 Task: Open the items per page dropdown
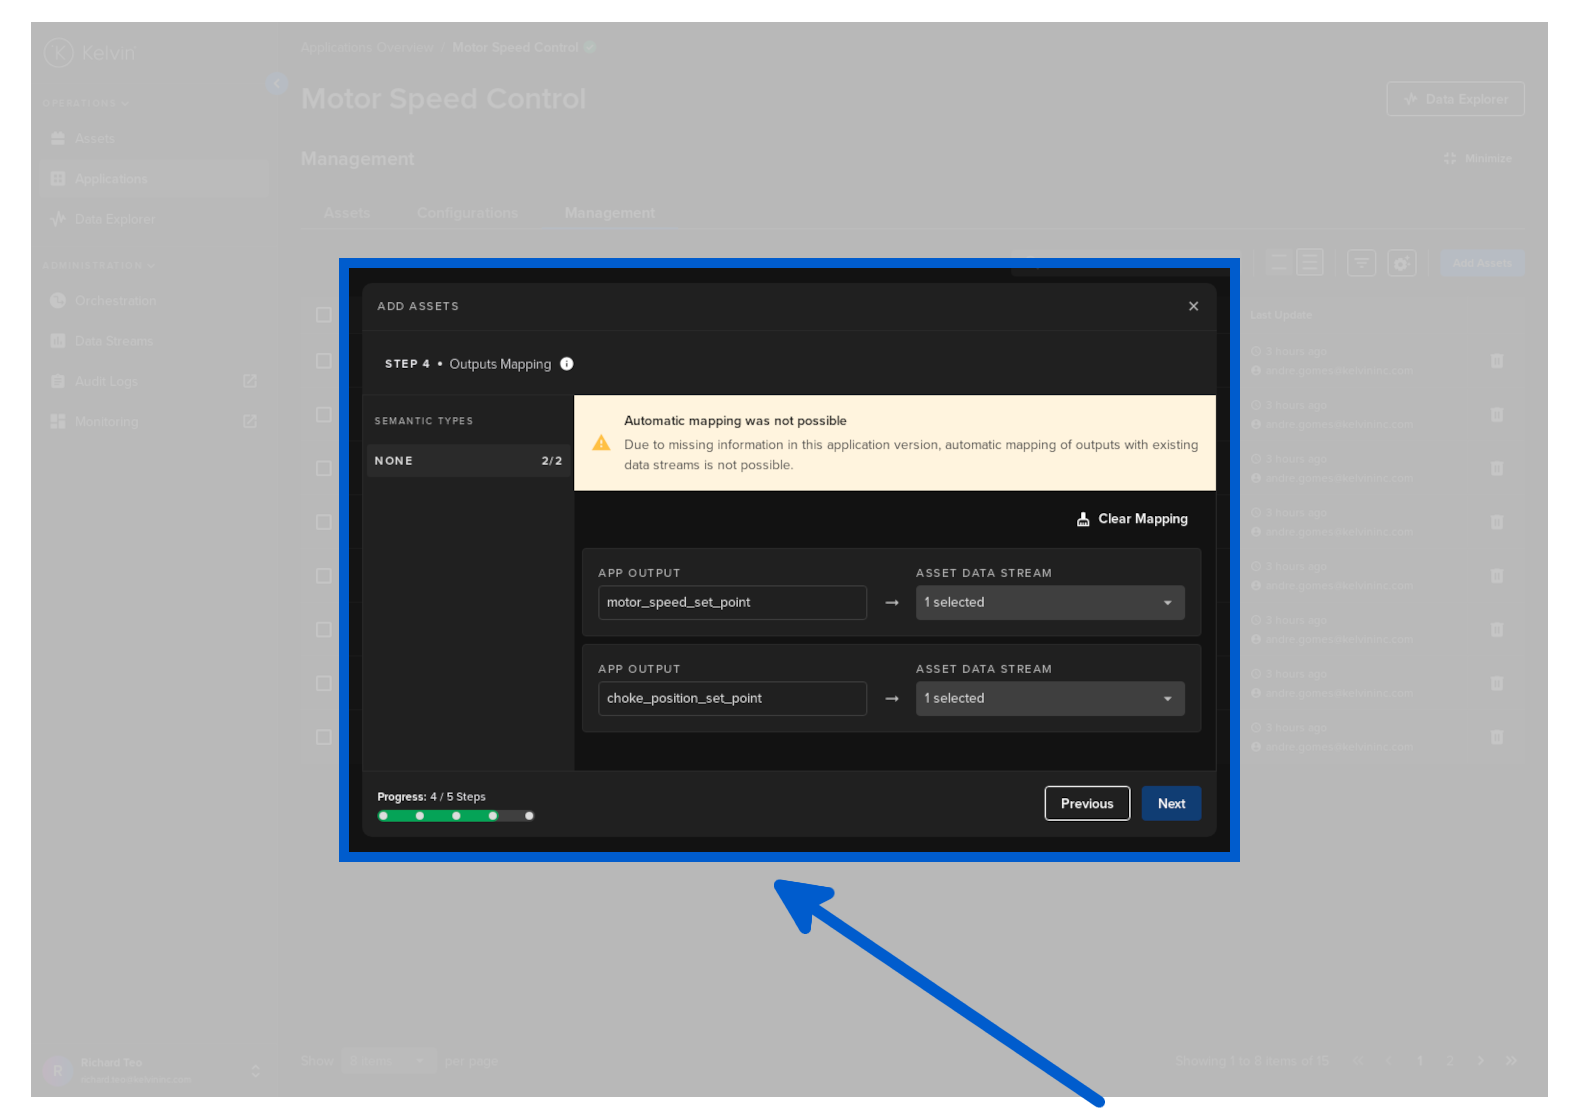click(x=389, y=1061)
